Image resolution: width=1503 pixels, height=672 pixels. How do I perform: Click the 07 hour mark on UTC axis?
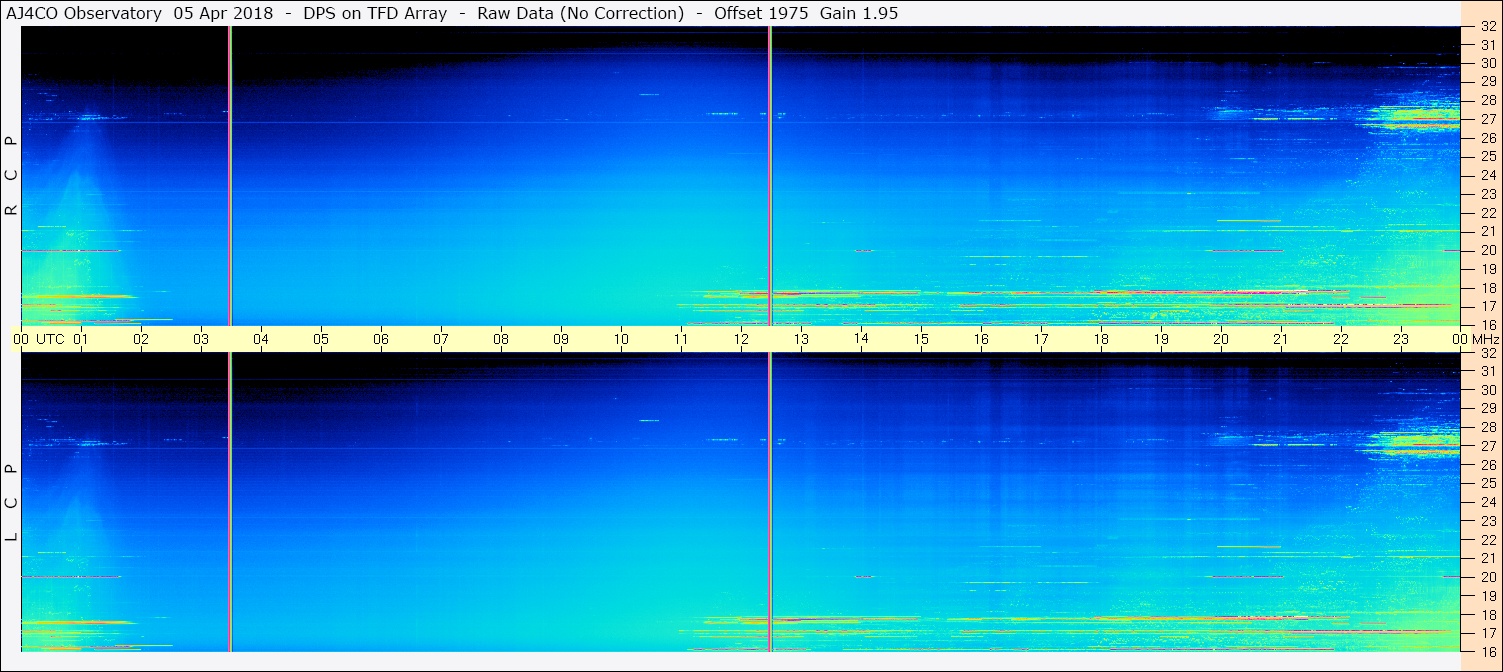coord(441,339)
